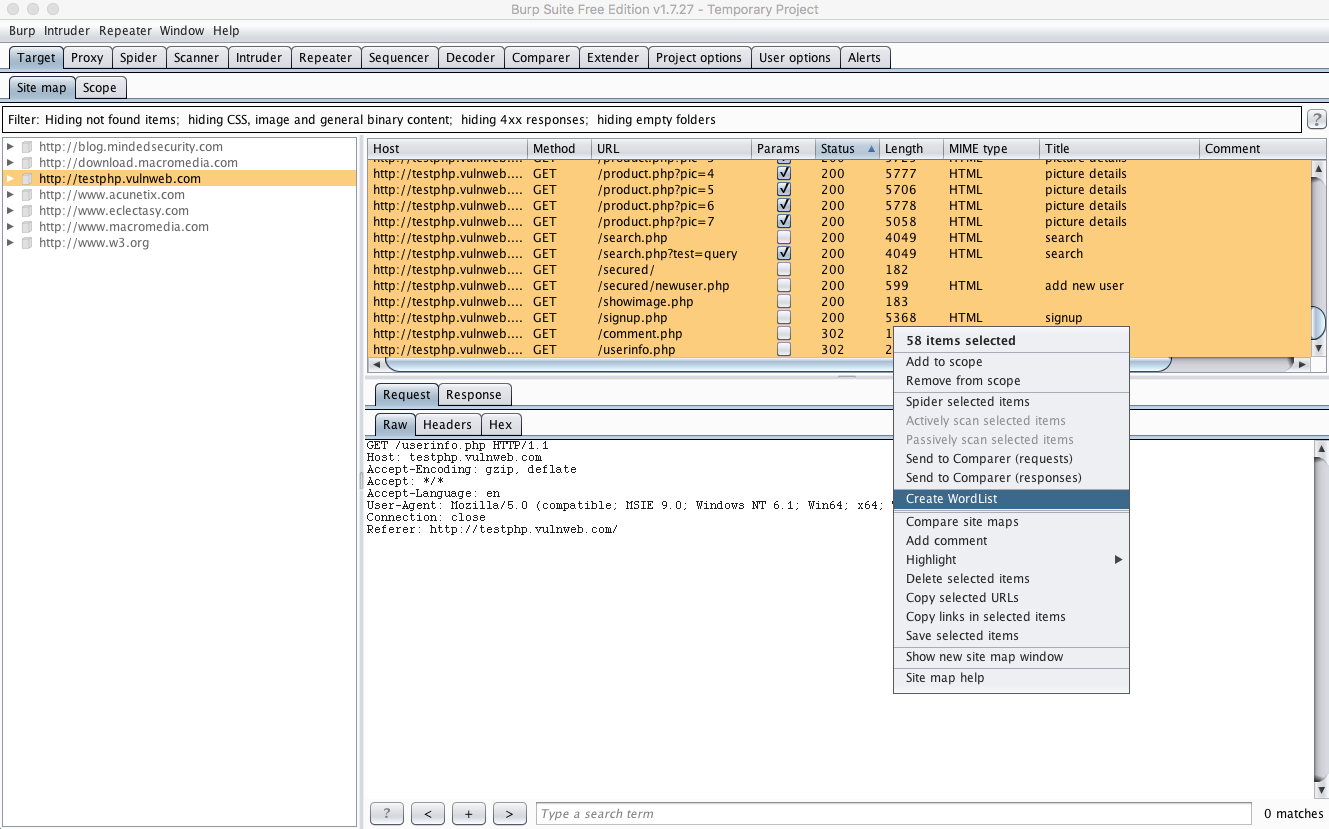This screenshot has height=829, width=1329.
Task: Choose Add to scope in context menu
Action: point(944,362)
